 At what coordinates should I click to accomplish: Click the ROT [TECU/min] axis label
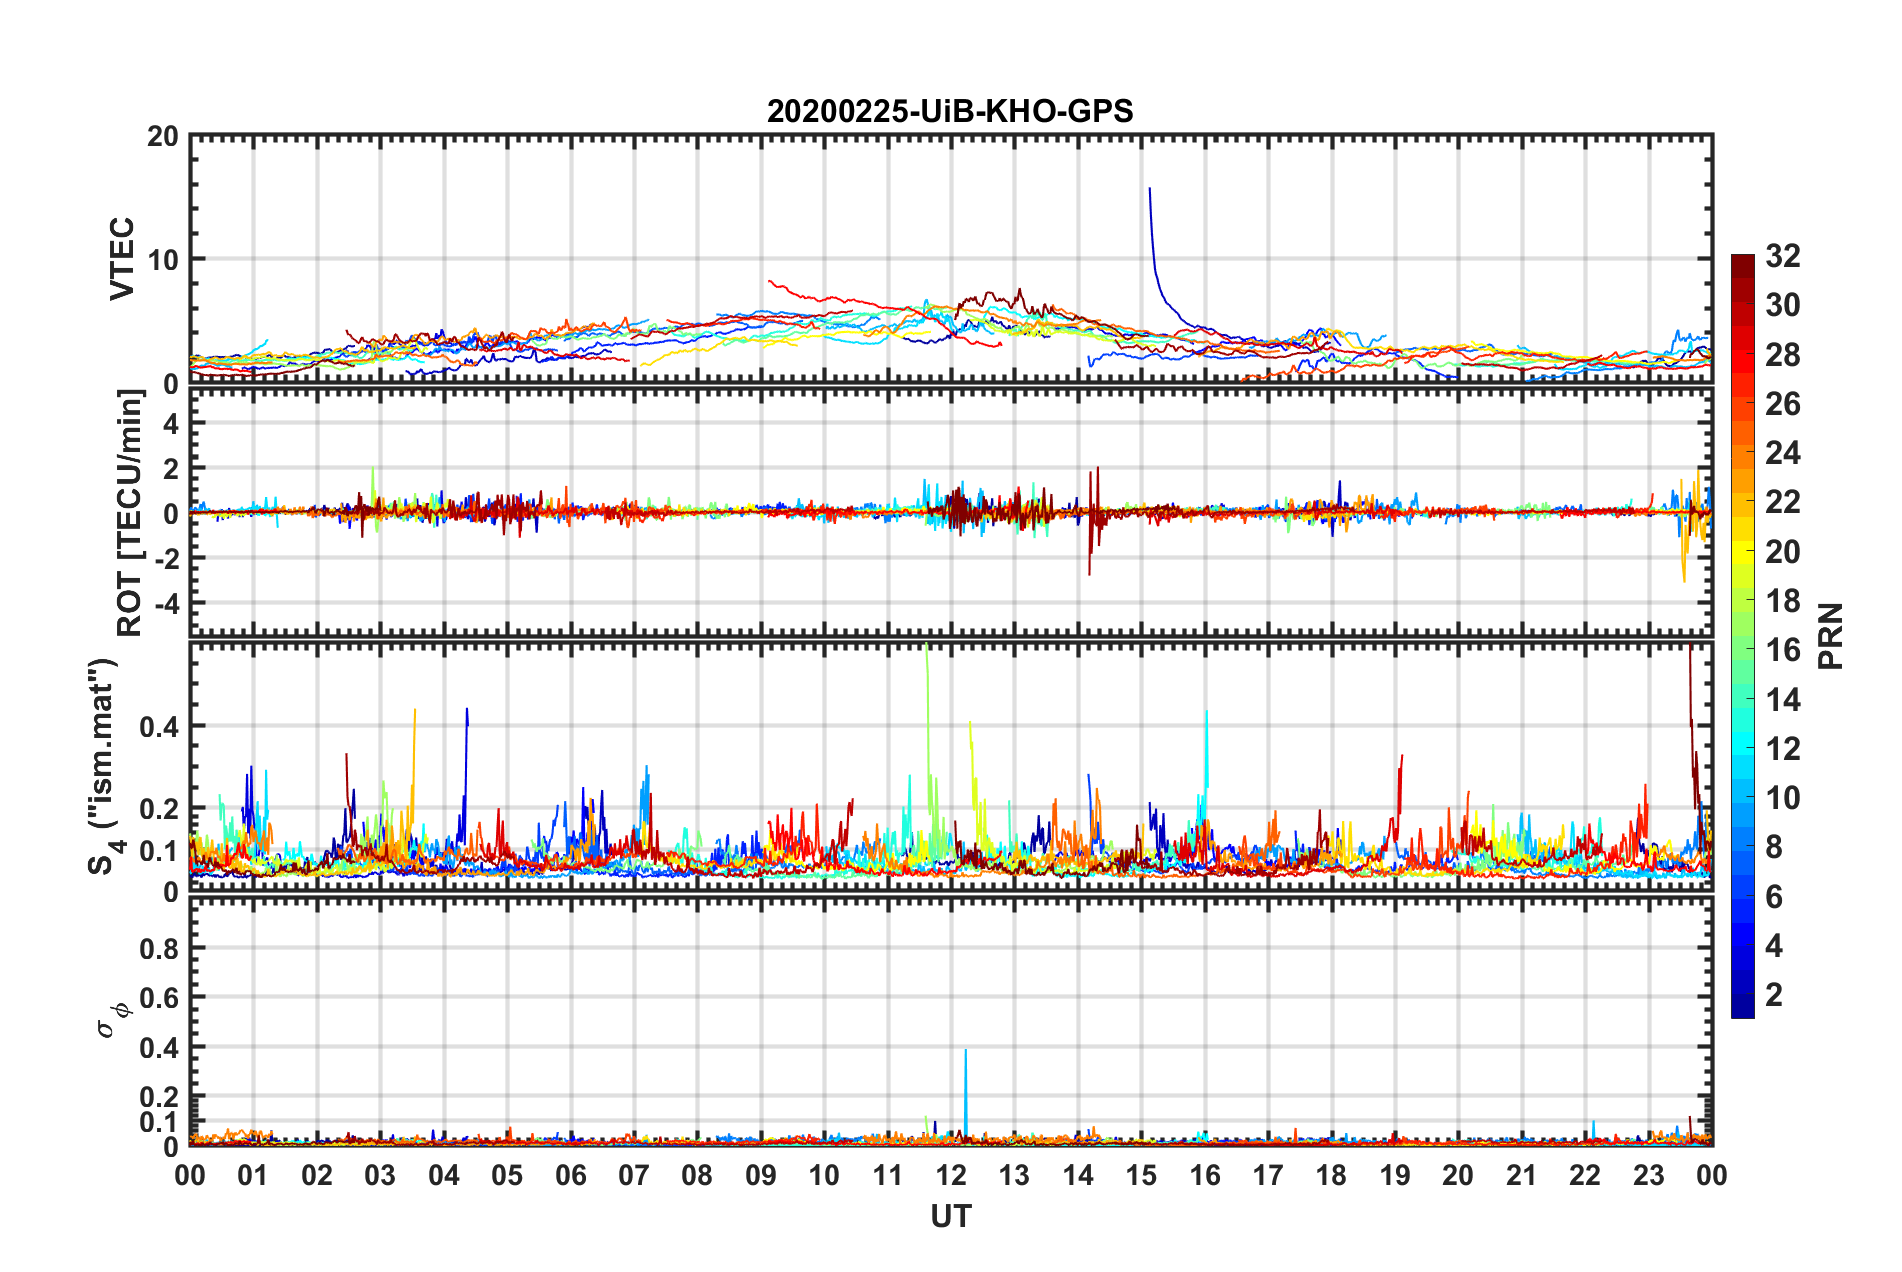click(130, 513)
